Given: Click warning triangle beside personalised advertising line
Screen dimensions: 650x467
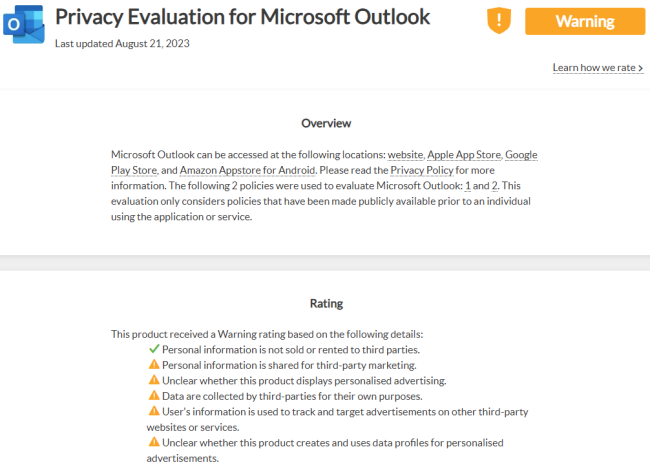Looking at the screenshot, I should pos(154,380).
